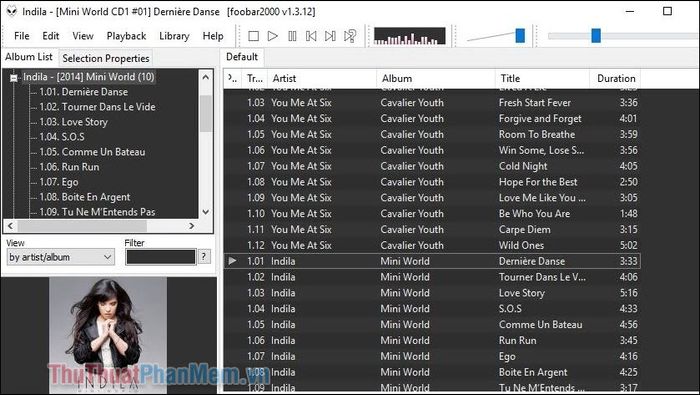Select the Default playlist tab
The image size is (700, 395).
click(x=242, y=57)
